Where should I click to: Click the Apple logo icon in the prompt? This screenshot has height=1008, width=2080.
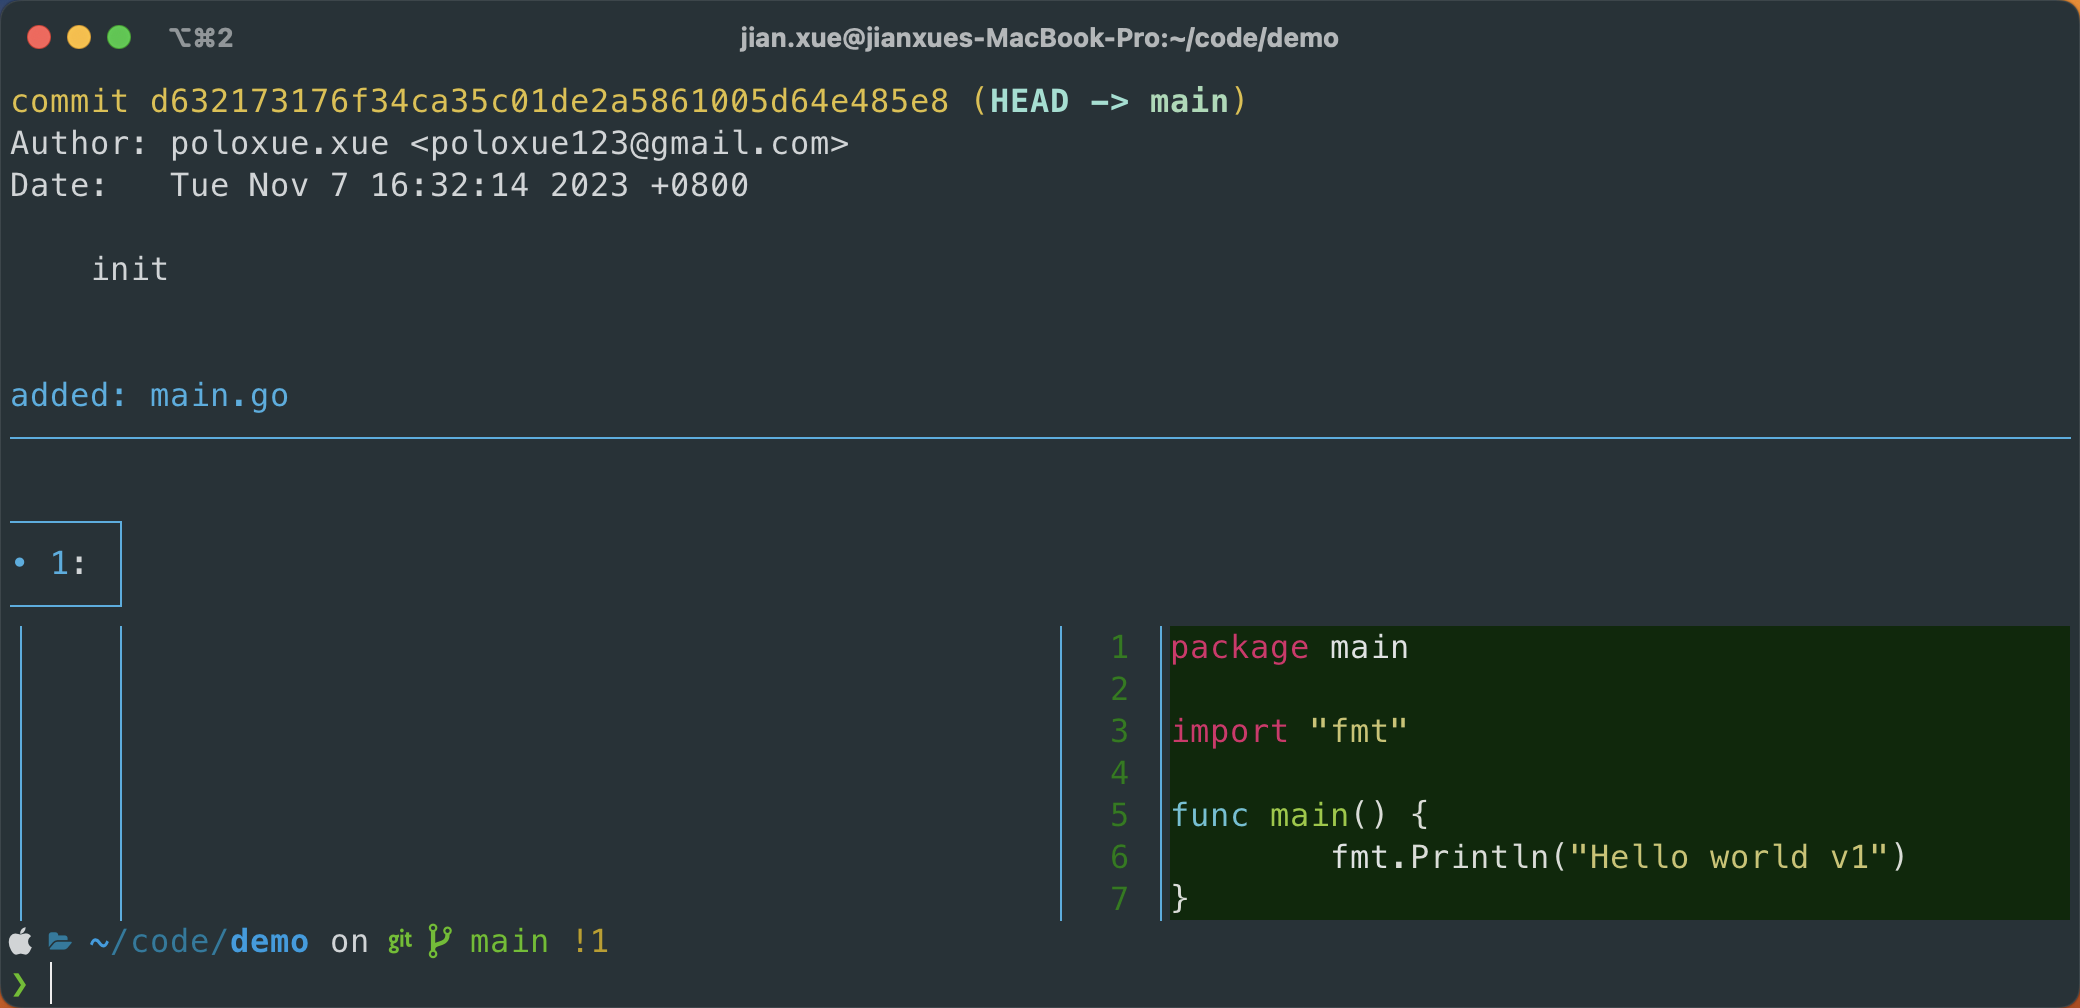(20, 941)
